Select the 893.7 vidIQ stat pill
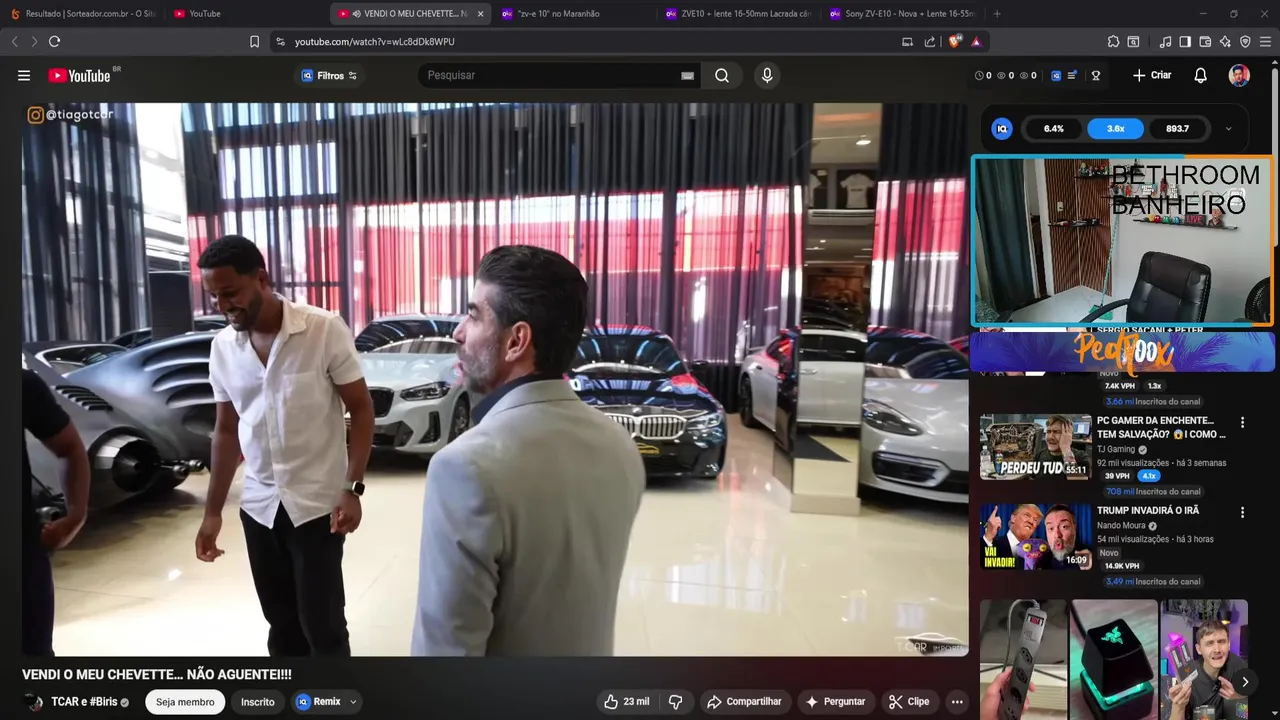This screenshot has width=1280, height=720. [x=1177, y=128]
